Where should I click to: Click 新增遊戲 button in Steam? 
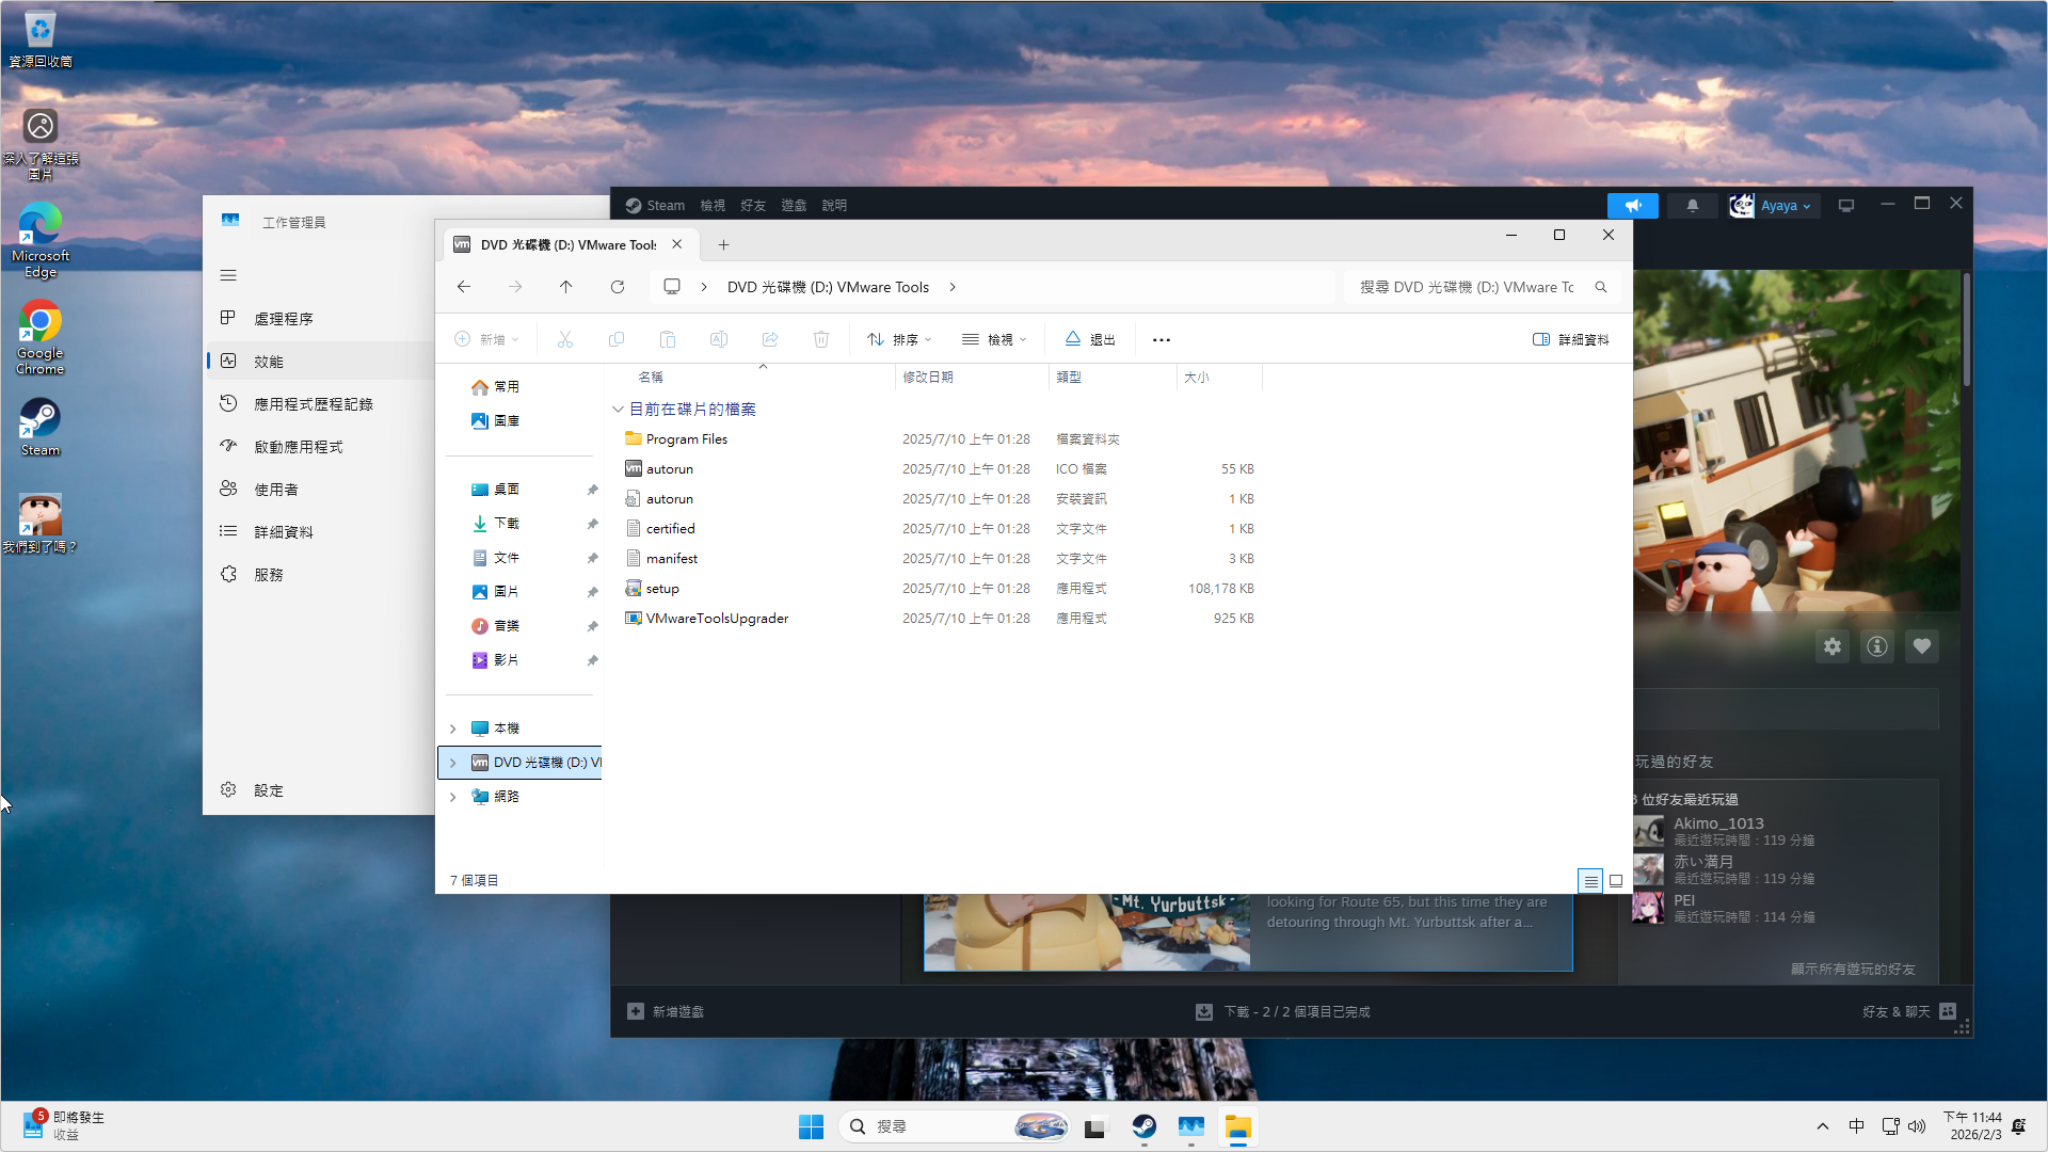coord(666,1012)
